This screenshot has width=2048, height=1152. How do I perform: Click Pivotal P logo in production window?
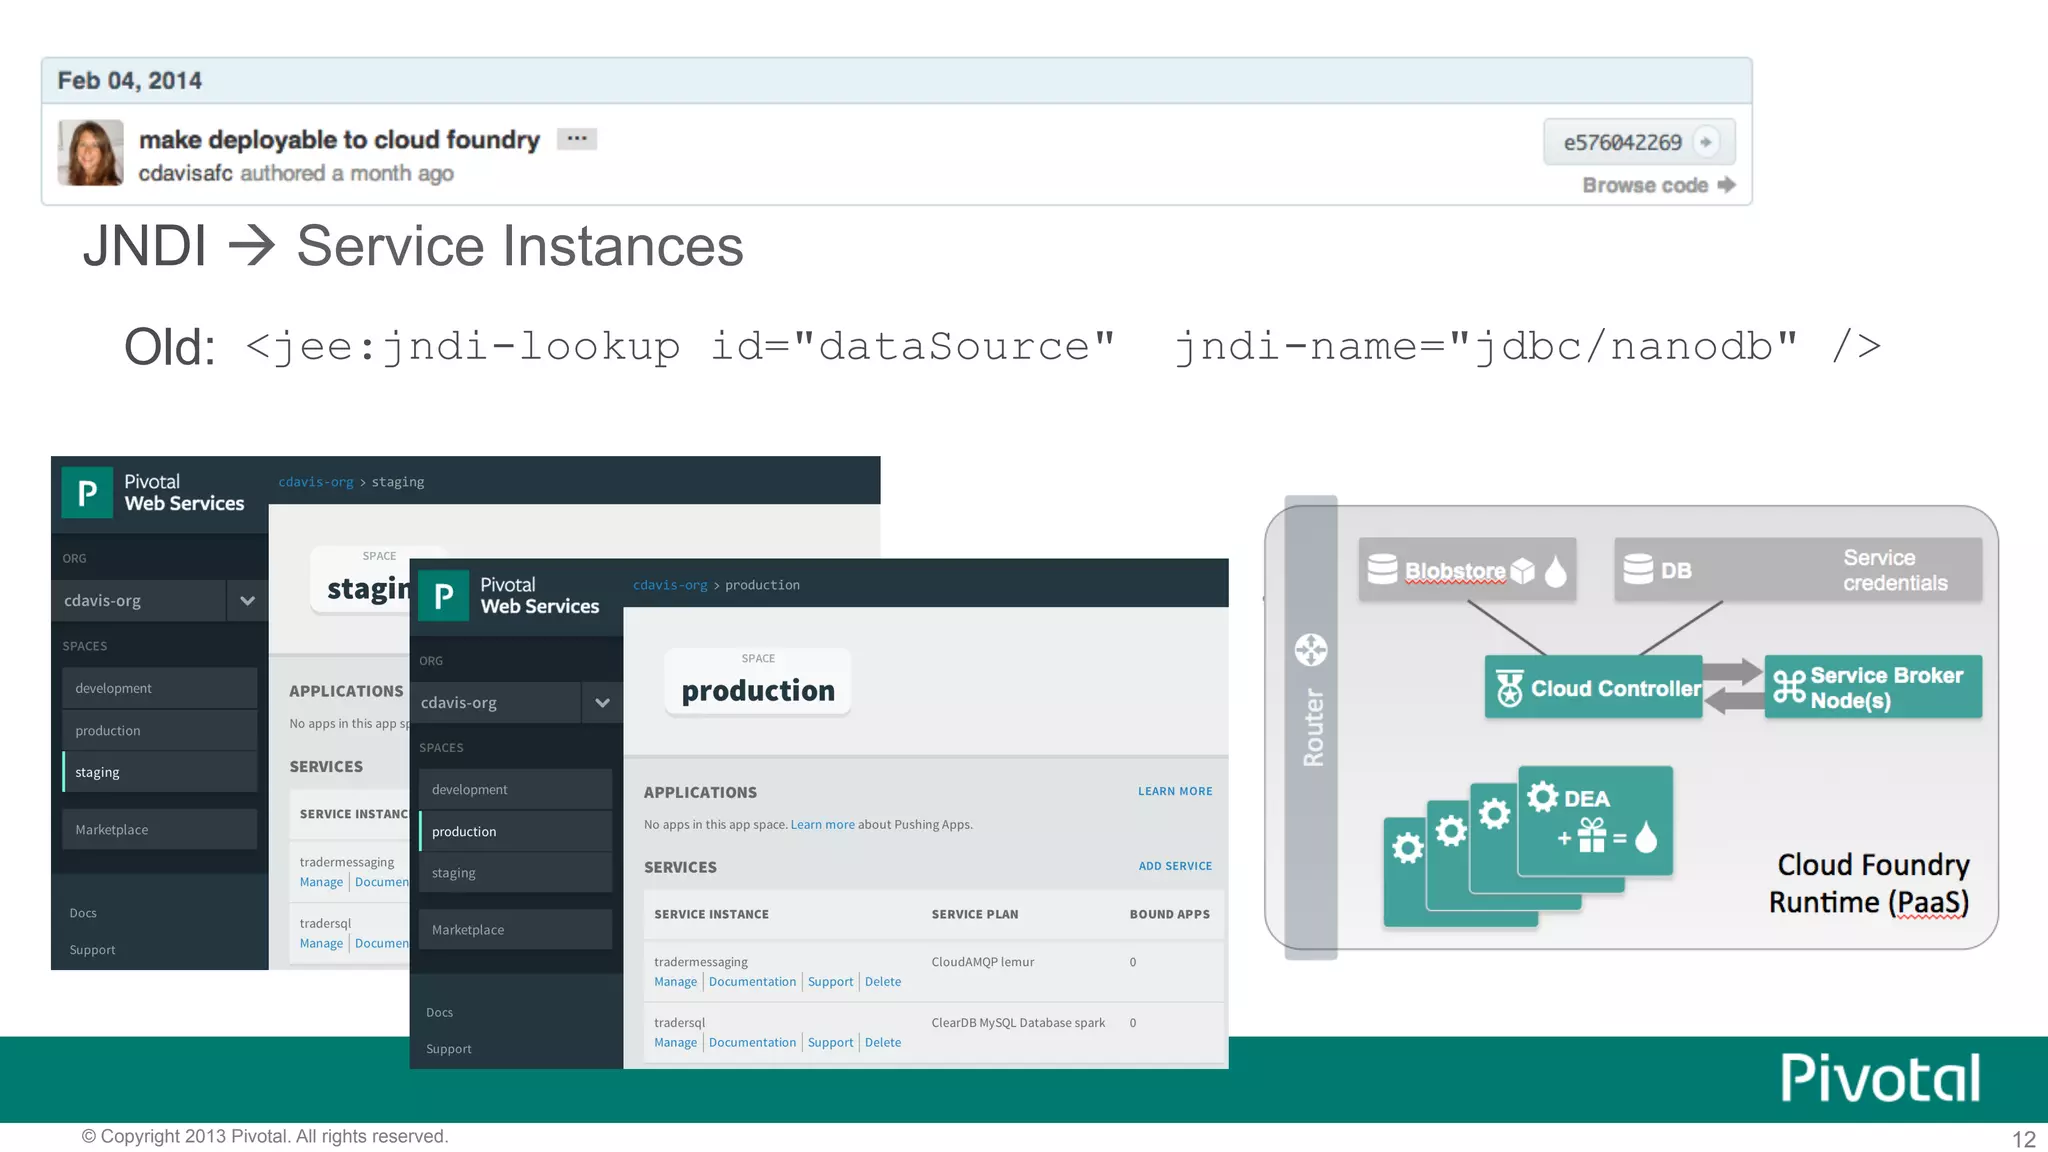coord(443,595)
